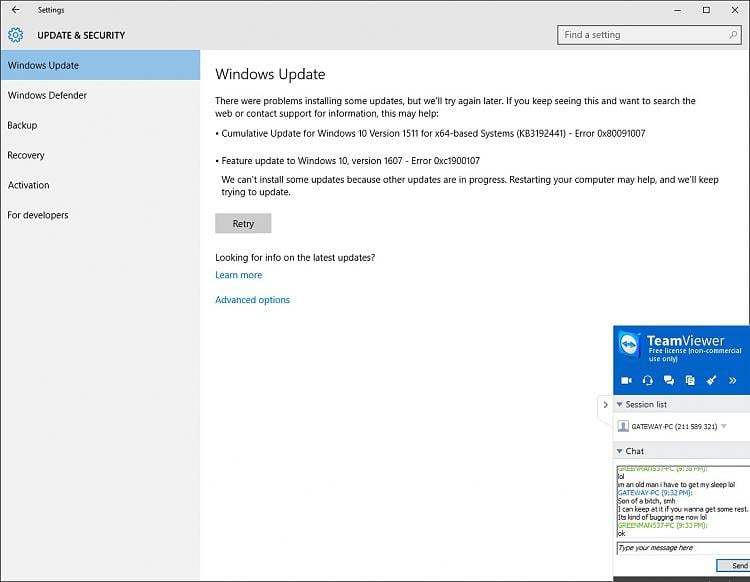Go to Recovery settings
Screen dimensions: 750x582
(x=100, y=155)
